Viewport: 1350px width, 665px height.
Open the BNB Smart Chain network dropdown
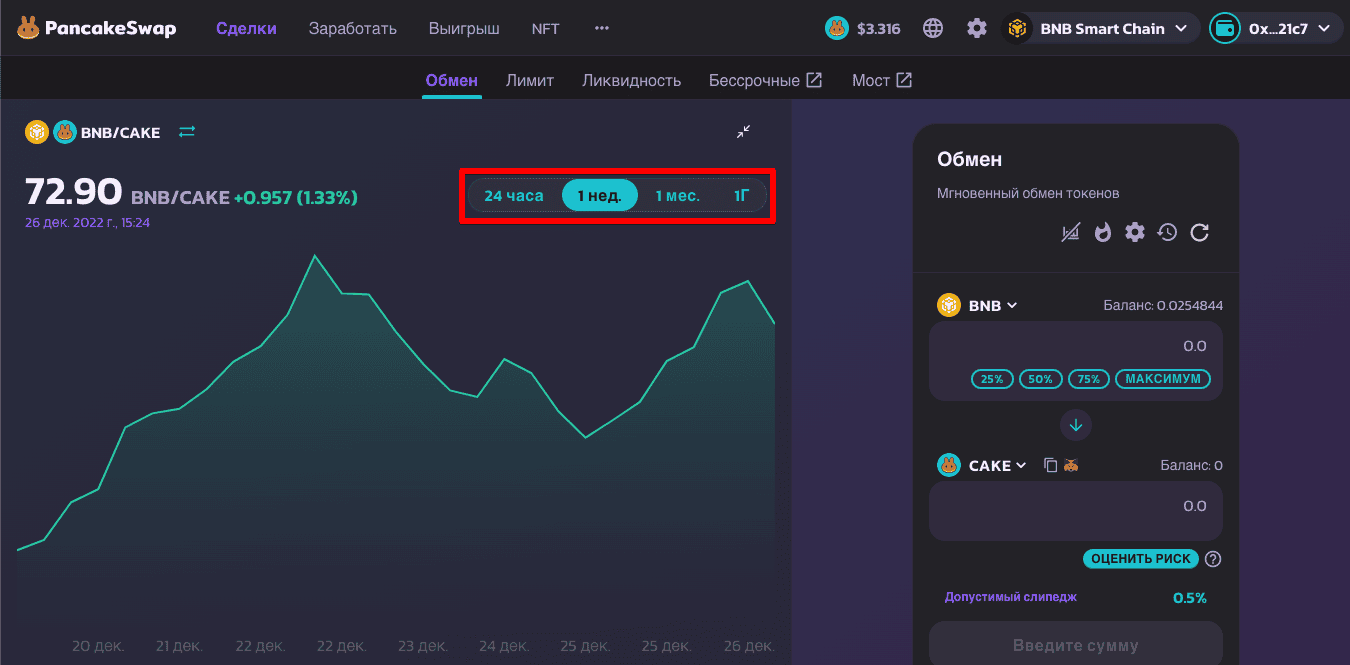tap(1100, 28)
